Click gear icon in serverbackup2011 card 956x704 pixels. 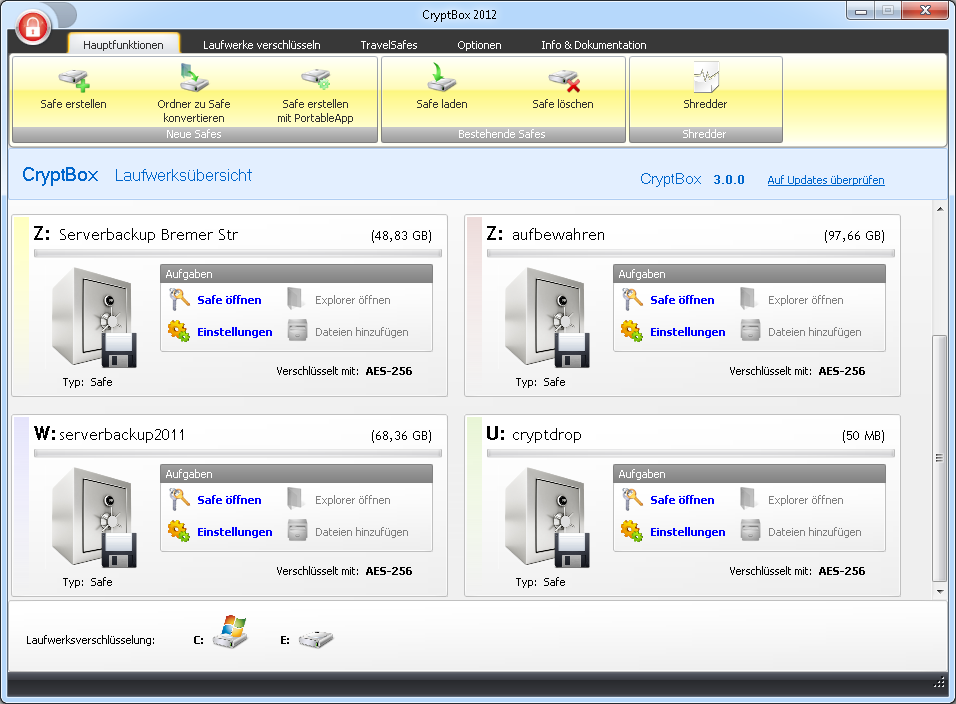point(179,531)
